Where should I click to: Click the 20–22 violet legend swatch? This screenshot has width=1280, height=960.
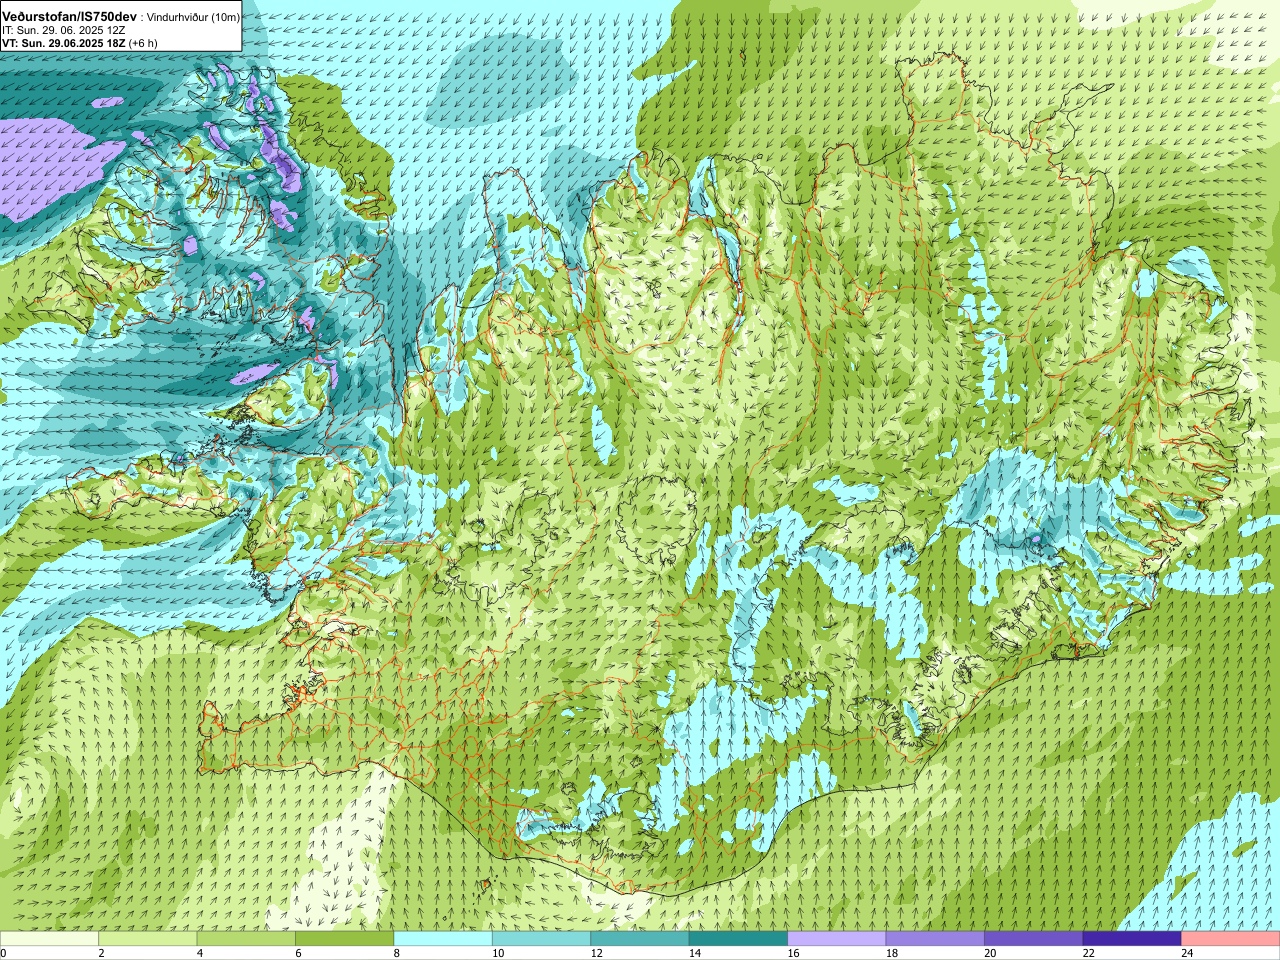(x=1034, y=939)
